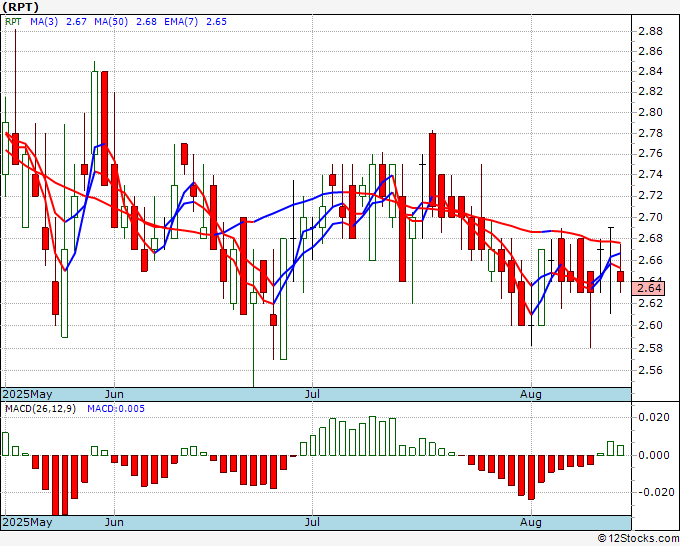The image size is (680, 546).
Task: Click the EMA(7) indicator label
Action: (x=181, y=22)
